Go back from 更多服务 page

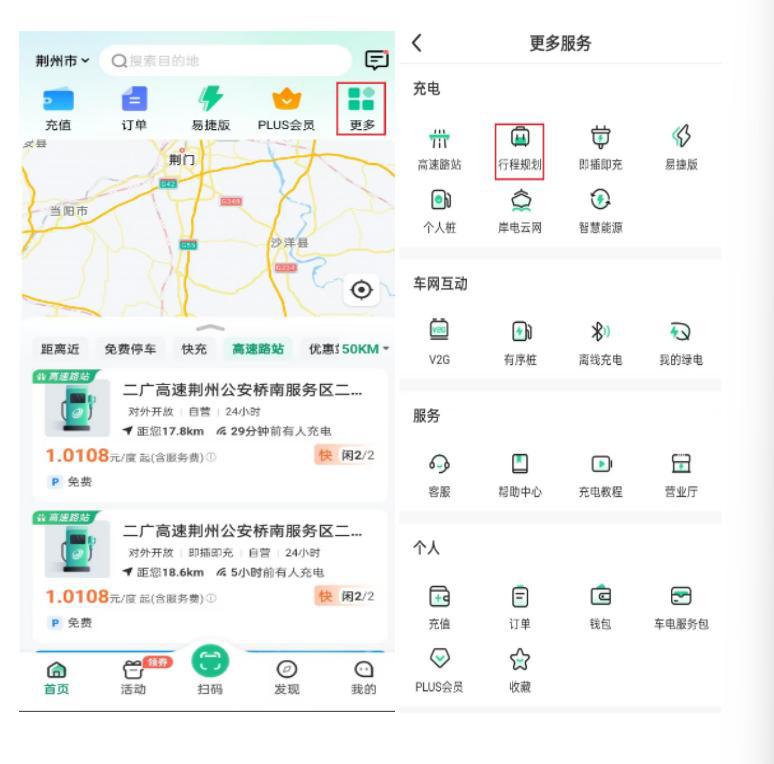tap(417, 43)
